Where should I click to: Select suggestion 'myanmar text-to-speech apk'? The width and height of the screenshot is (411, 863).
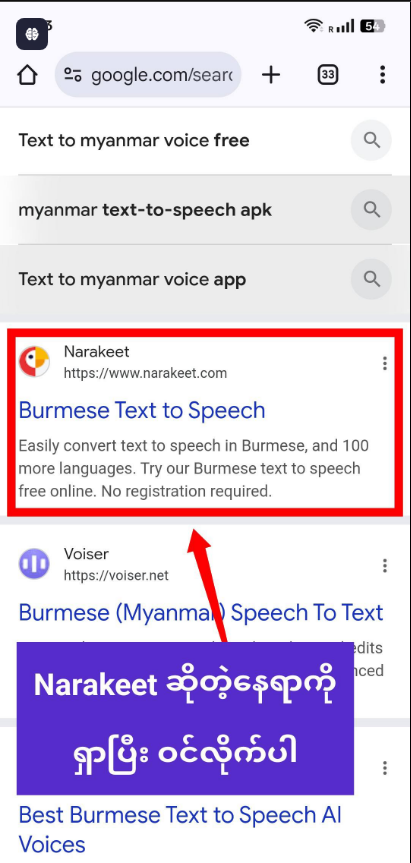tap(145, 210)
